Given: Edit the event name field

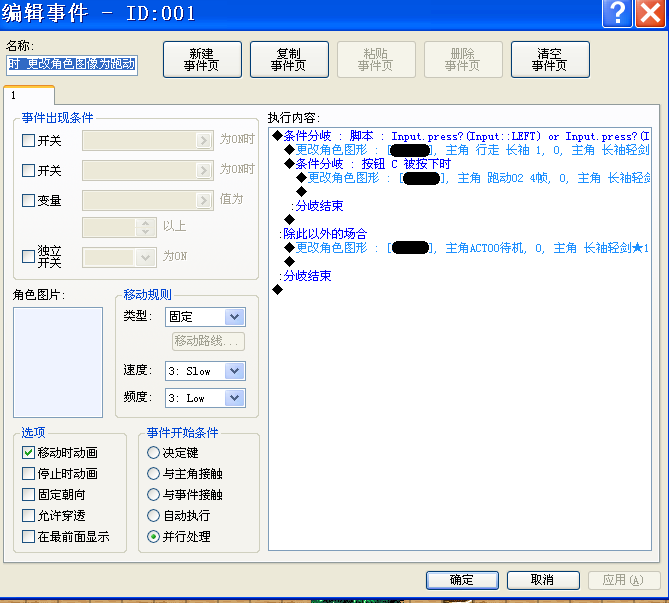Looking at the screenshot, I should pos(72,64).
